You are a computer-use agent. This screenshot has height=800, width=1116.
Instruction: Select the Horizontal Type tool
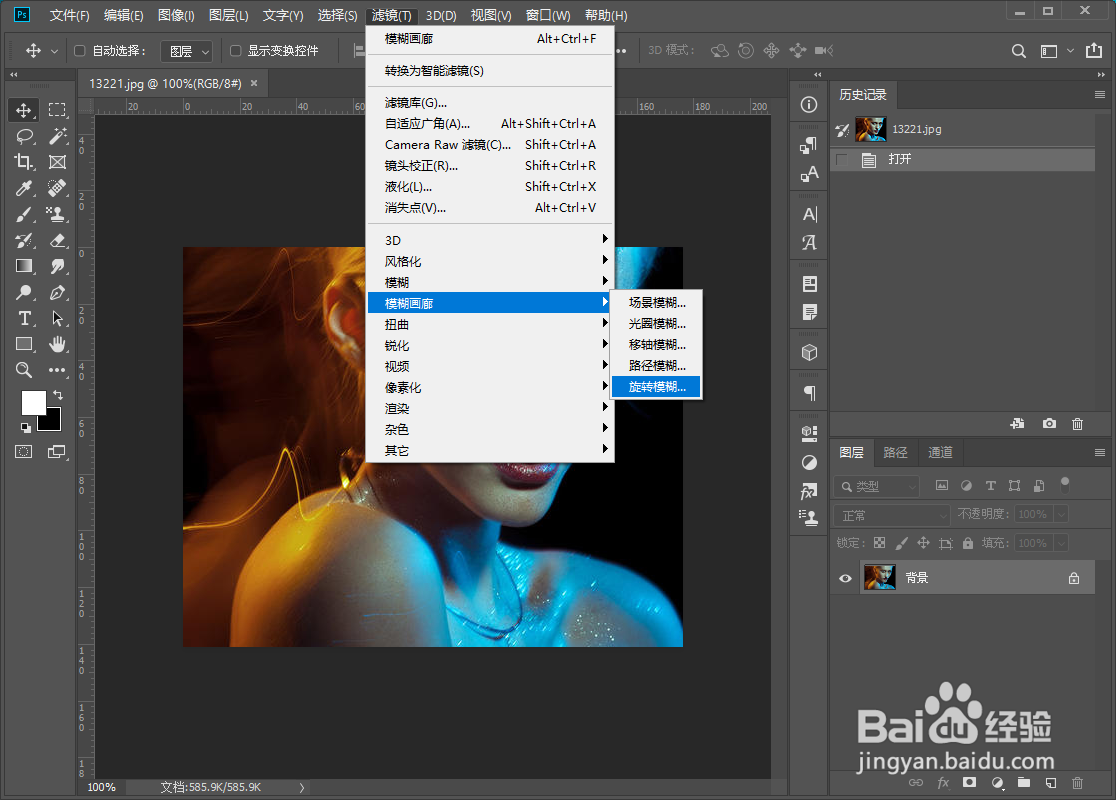[x=23, y=318]
